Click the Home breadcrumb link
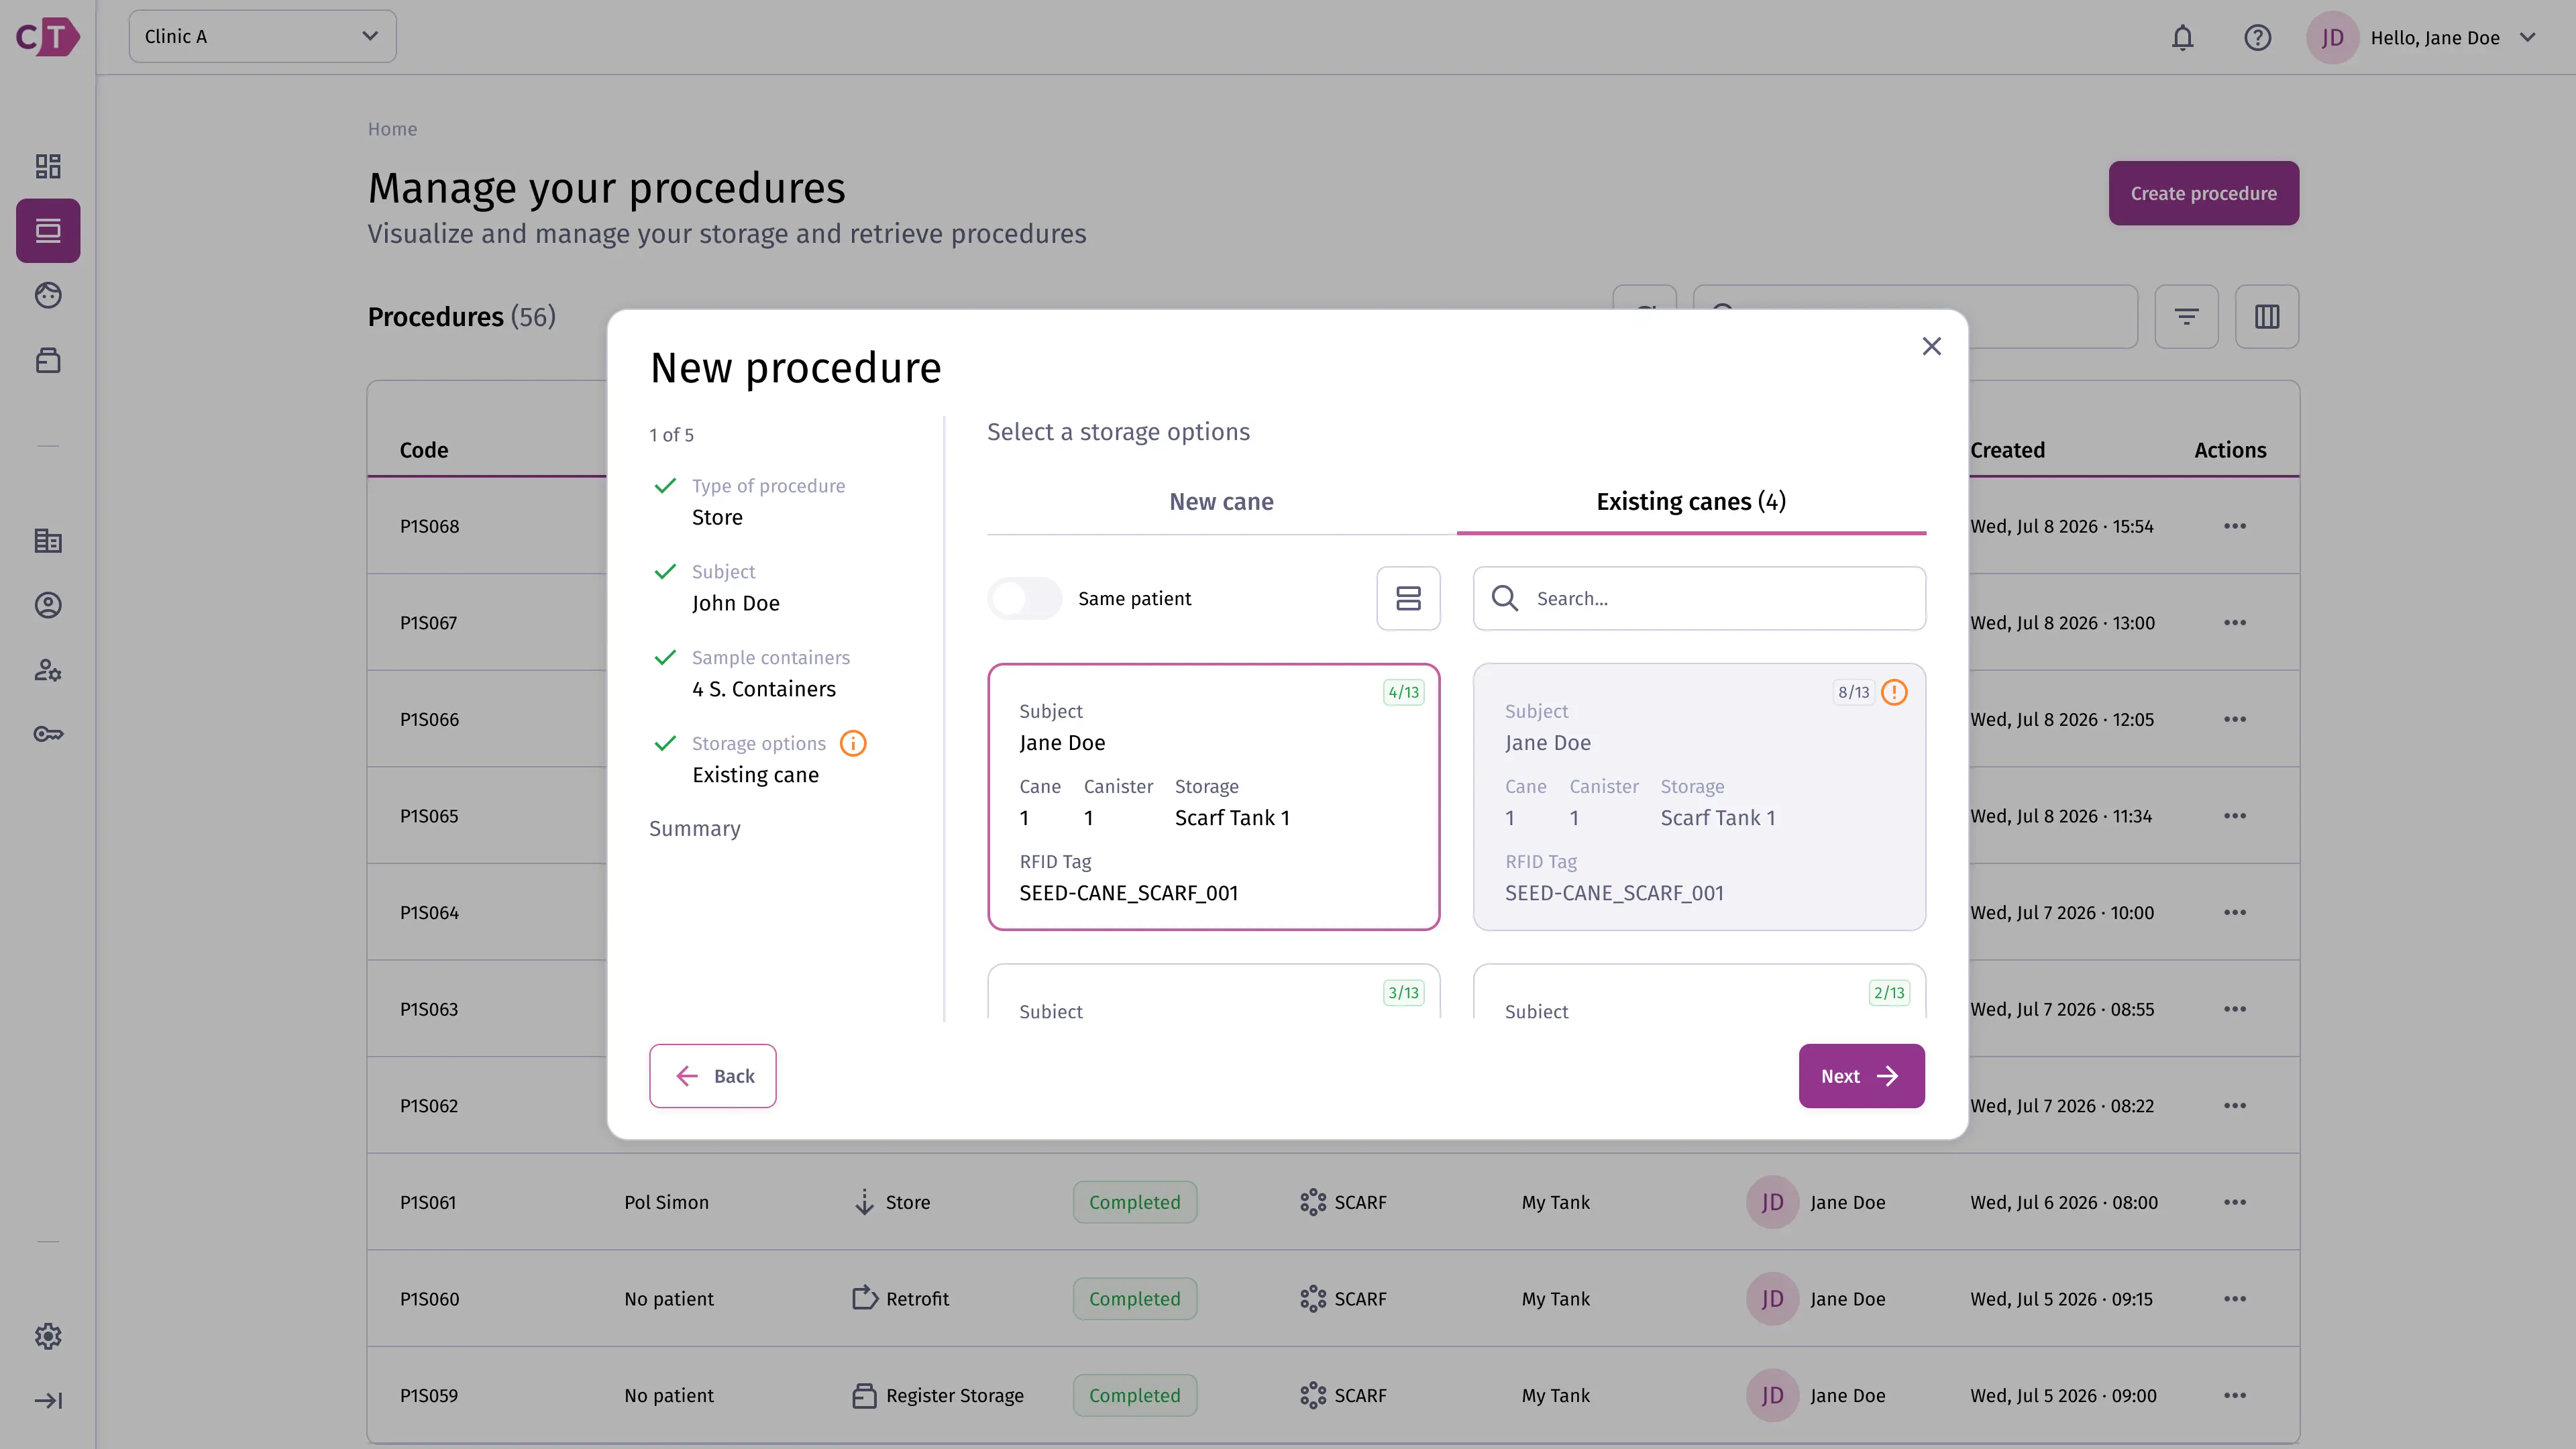The height and width of the screenshot is (1449, 2576). pyautogui.click(x=392, y=129)
